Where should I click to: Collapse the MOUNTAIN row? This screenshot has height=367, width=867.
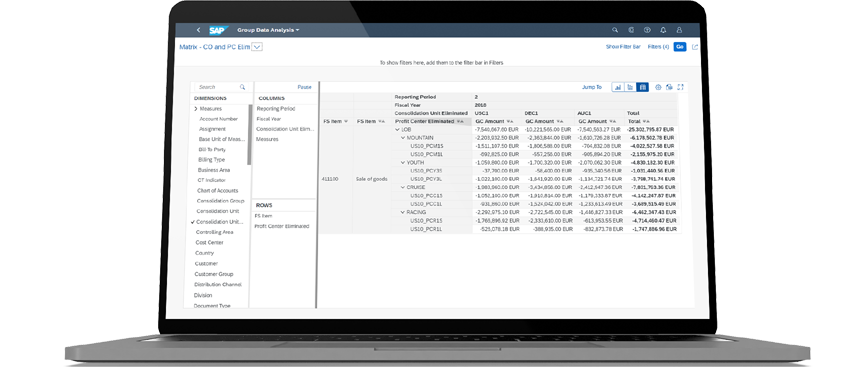[x=403, y=138]
